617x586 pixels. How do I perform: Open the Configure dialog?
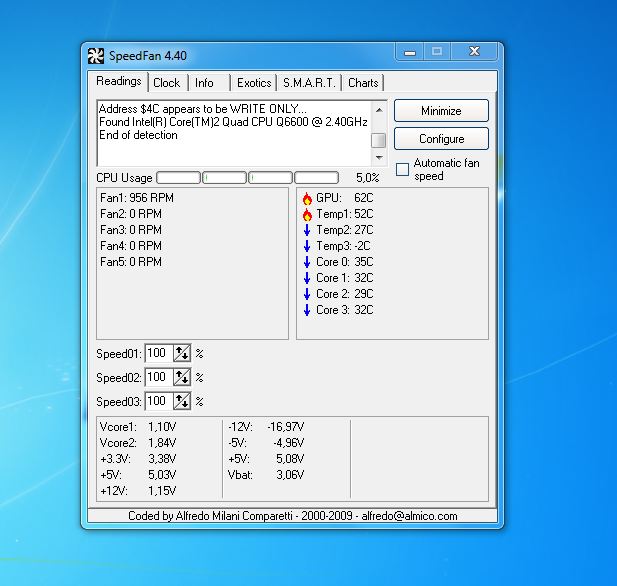pyautogui.click(x=441, y=139)
